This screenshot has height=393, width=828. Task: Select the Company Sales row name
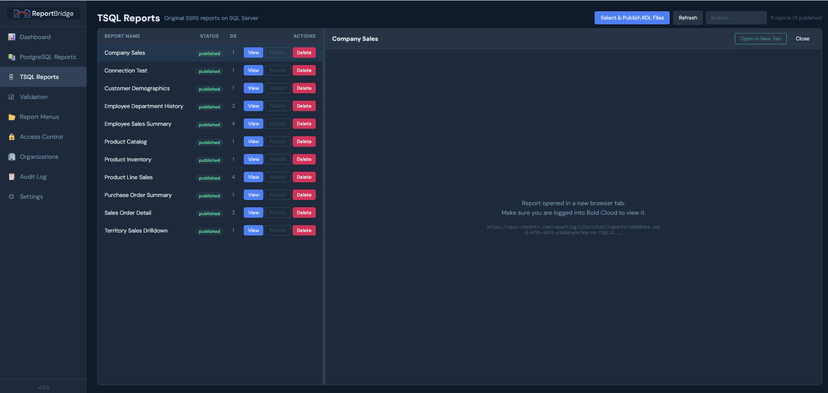125,53
